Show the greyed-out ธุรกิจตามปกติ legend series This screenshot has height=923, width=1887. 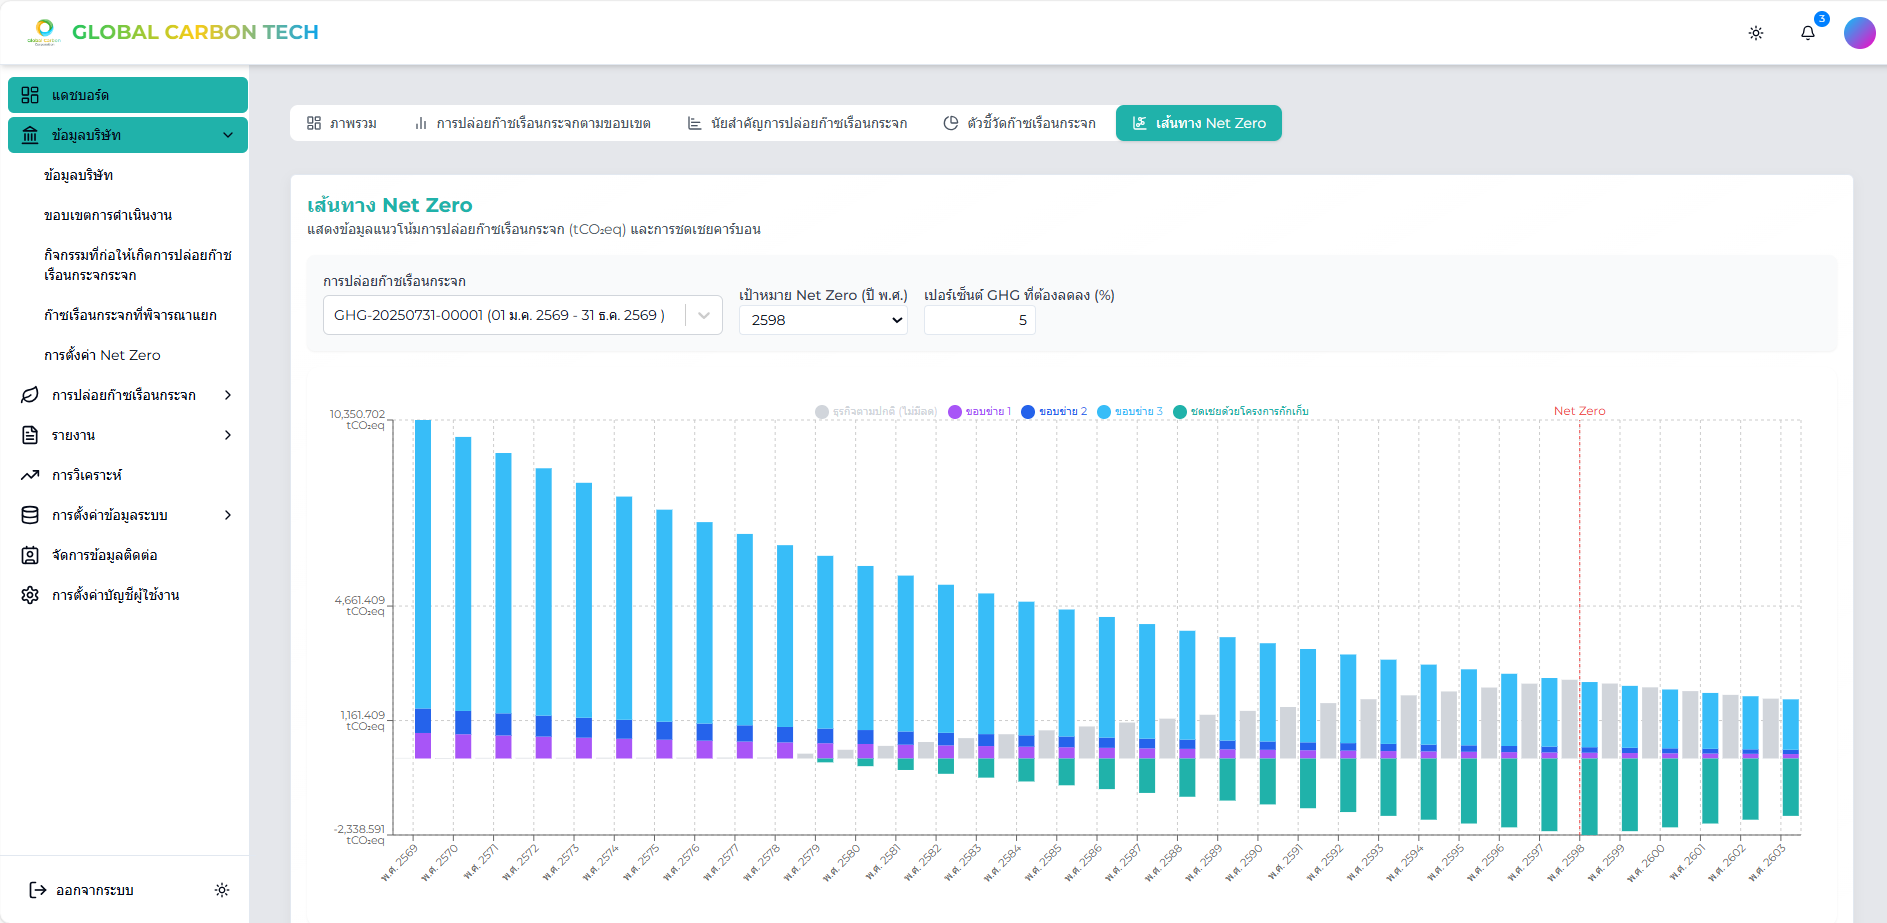876,412
